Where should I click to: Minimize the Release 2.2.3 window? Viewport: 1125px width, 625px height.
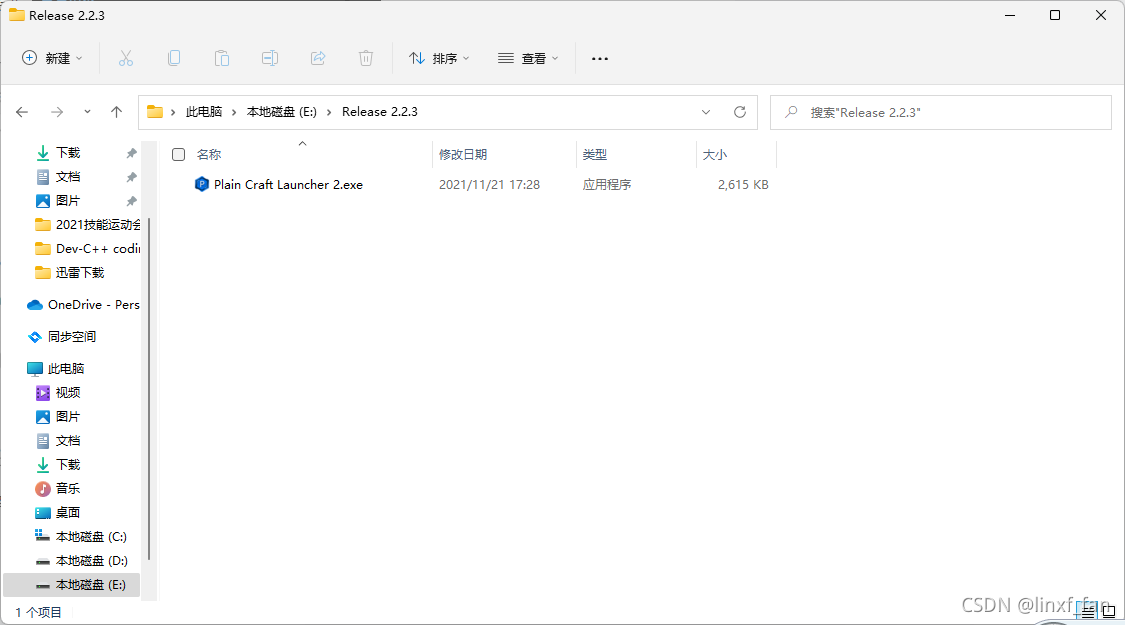tap(1010, 15)
